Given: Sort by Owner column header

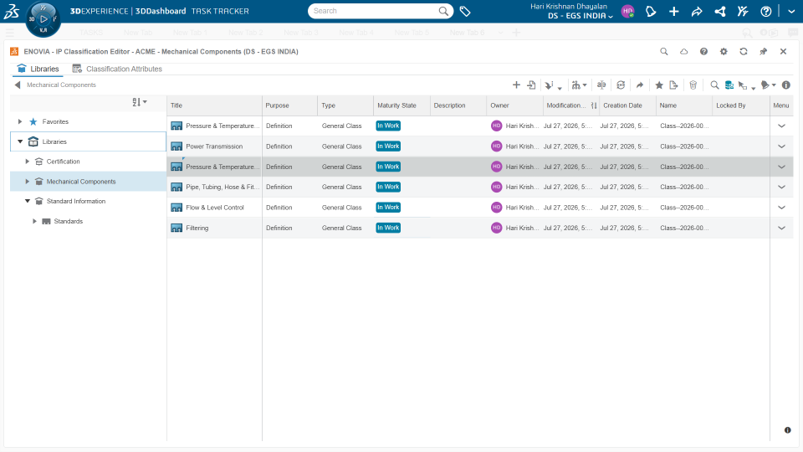Looking at the screenshot, I should coord(515,105).
